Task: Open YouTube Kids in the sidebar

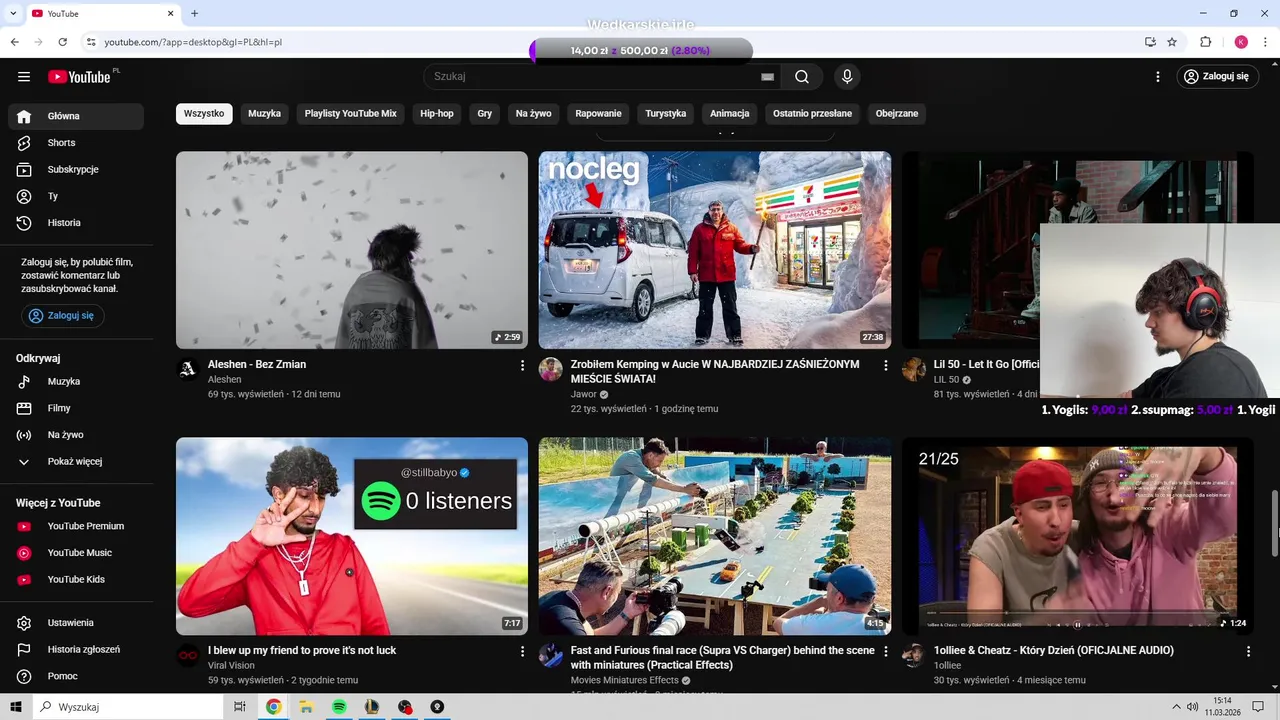Action: point(76,580)
